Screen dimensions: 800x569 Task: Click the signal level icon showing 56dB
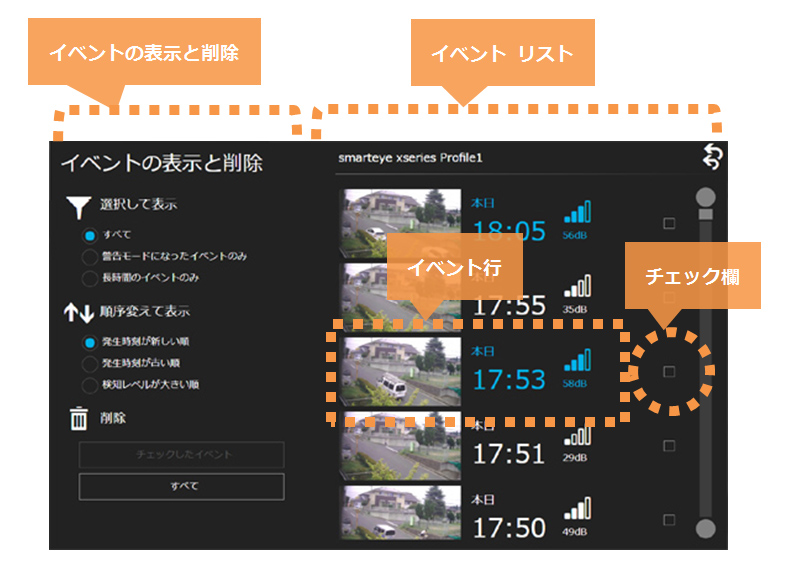coord(577,213)
